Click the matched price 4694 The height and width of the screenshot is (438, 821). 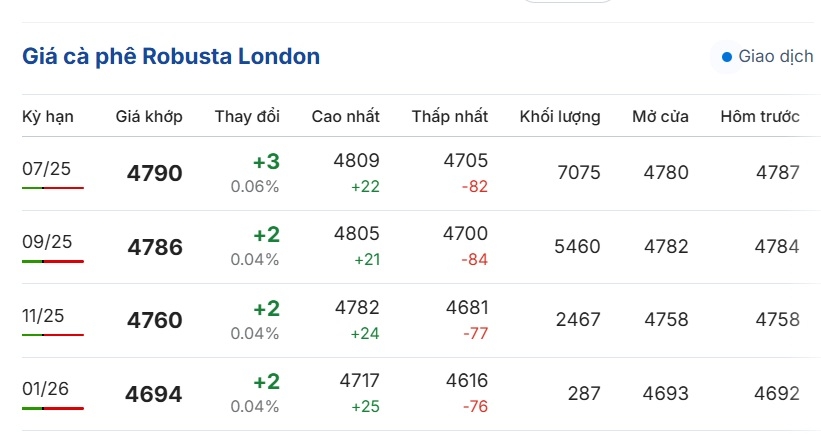(153, 394)
